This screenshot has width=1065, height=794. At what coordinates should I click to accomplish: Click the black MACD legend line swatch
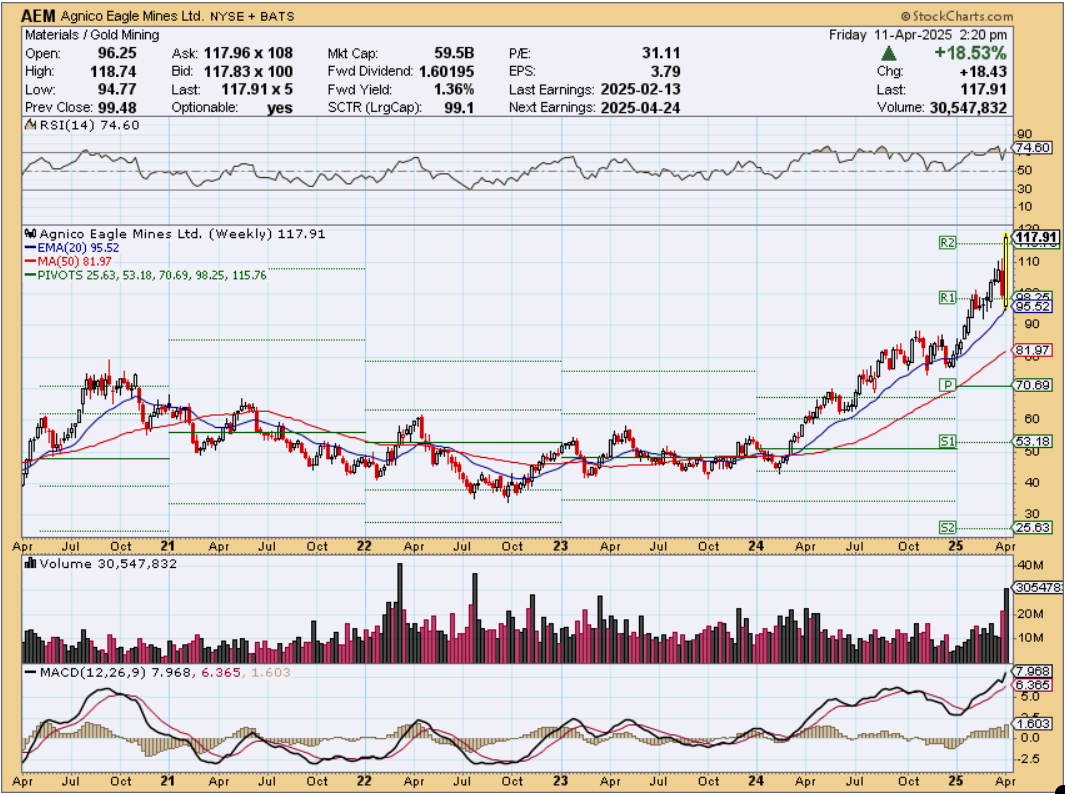click(30, 672)
